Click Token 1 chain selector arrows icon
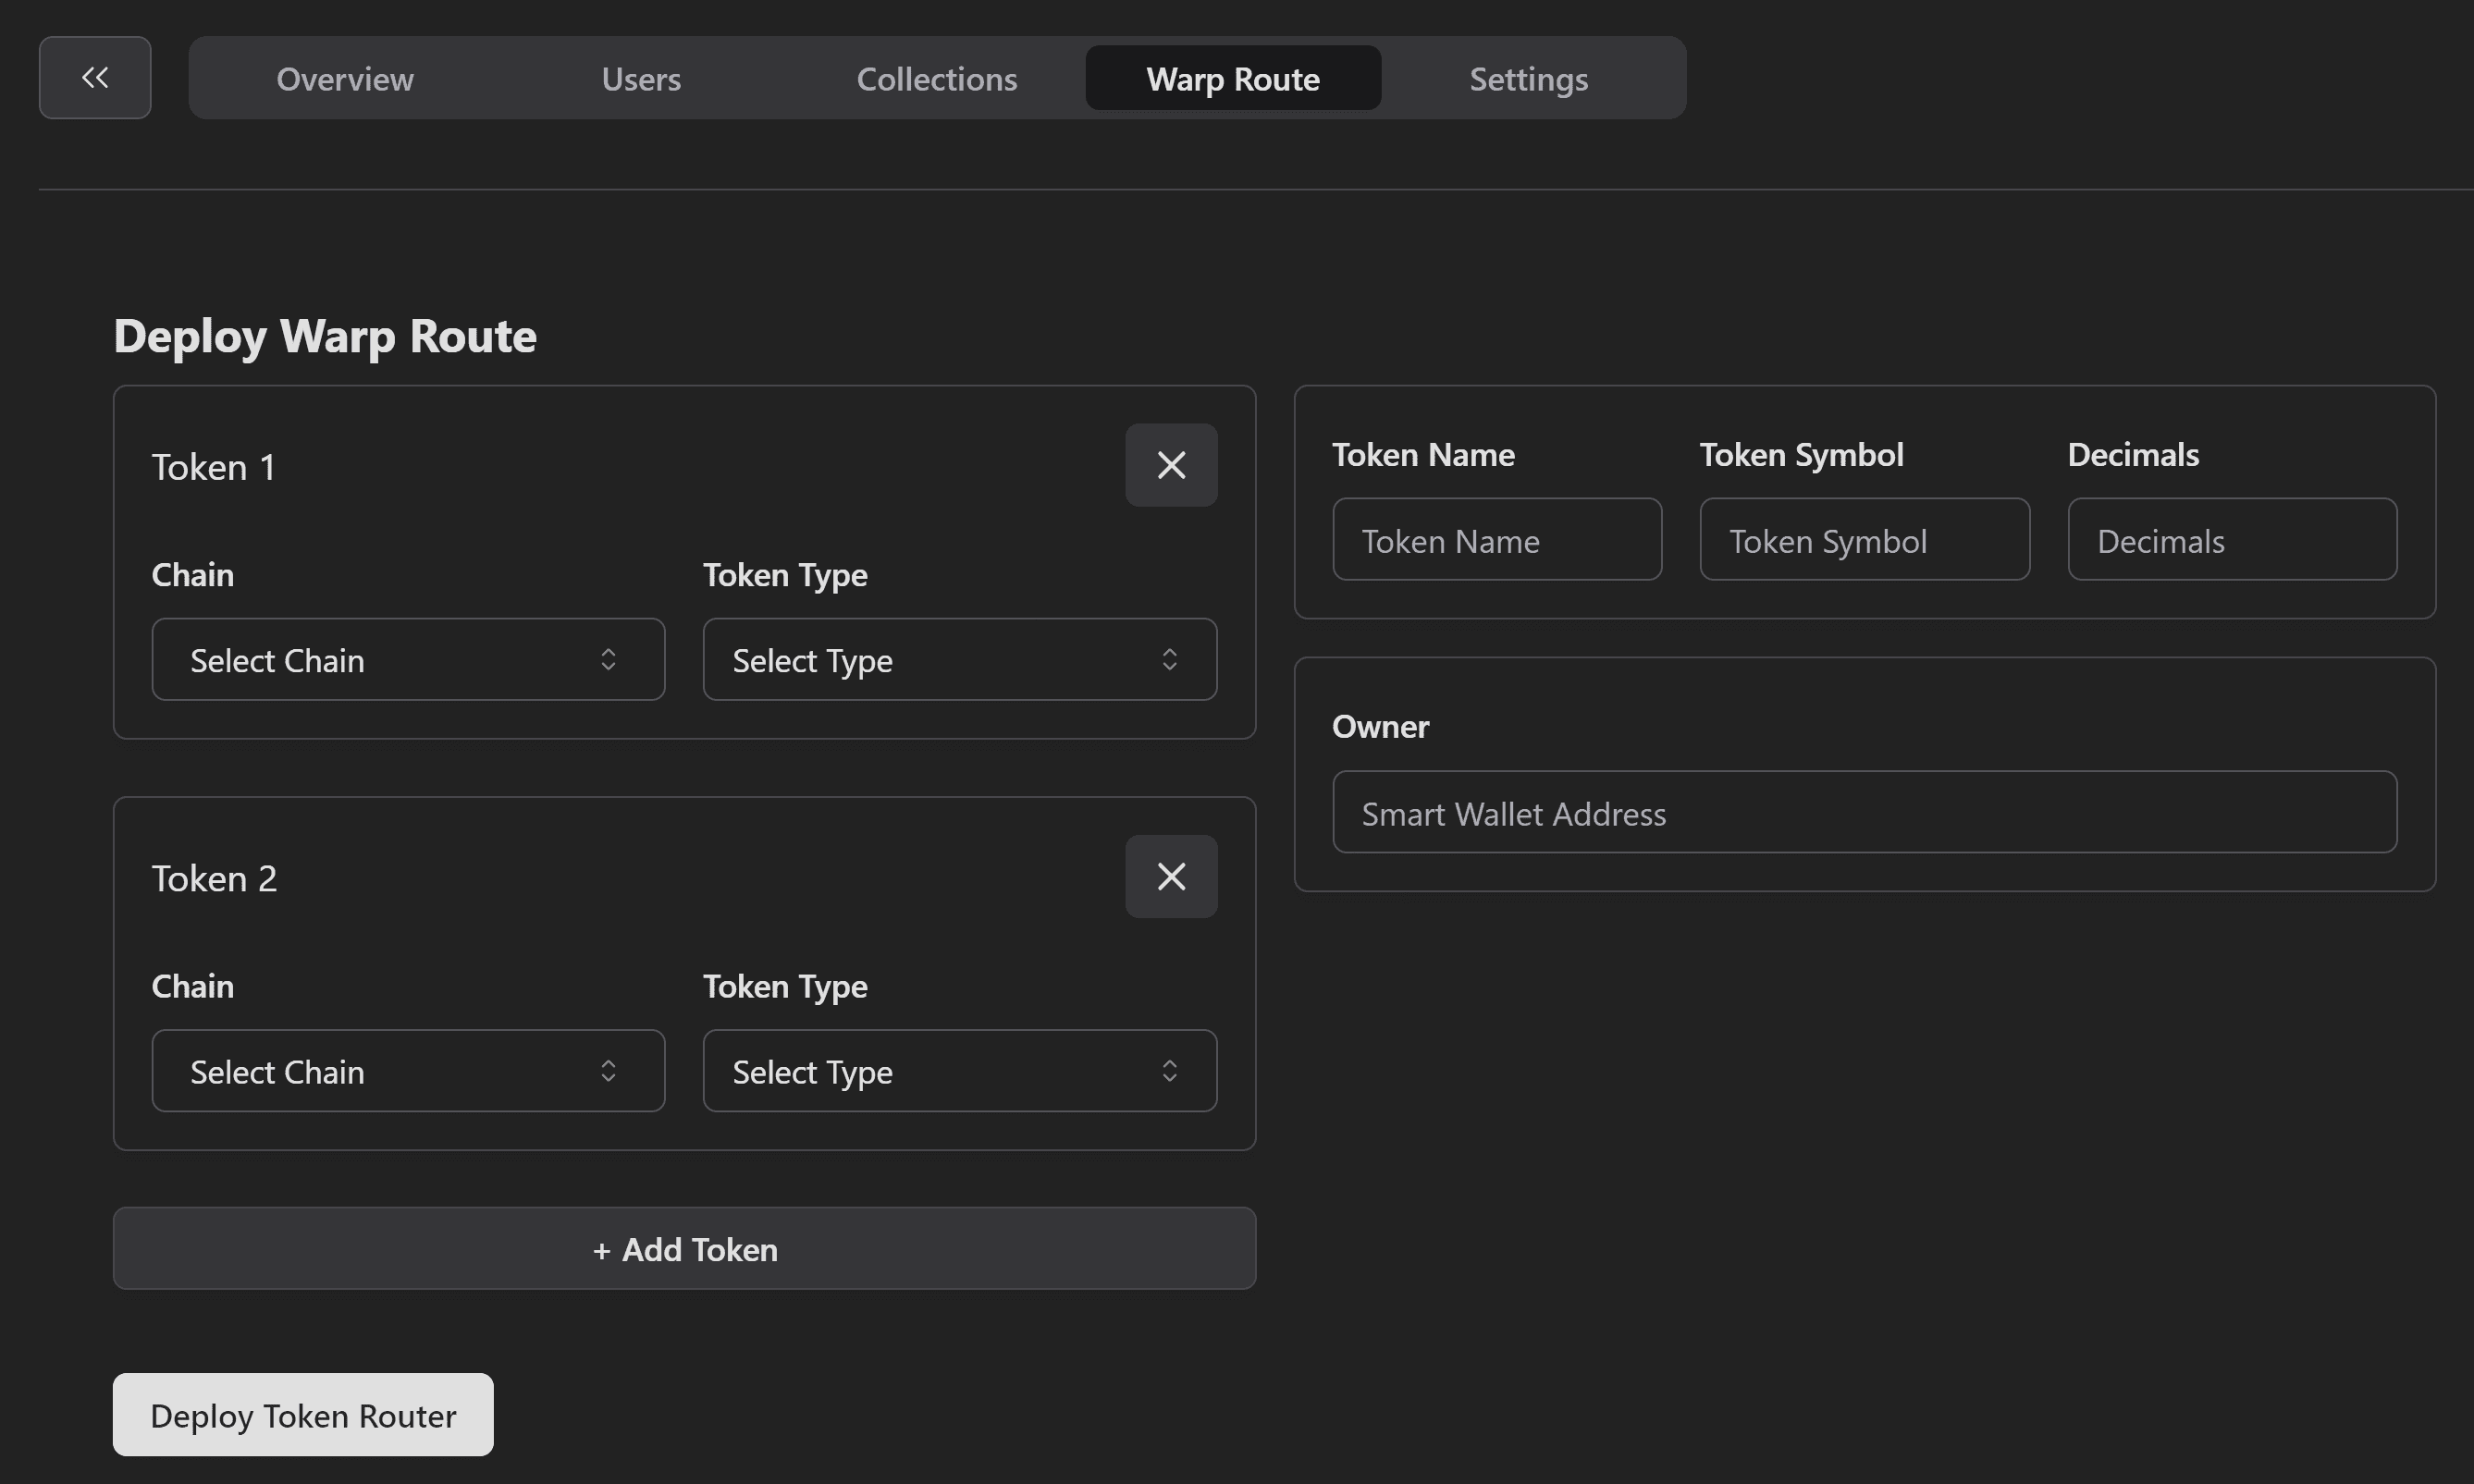 (x=608, y=659)
